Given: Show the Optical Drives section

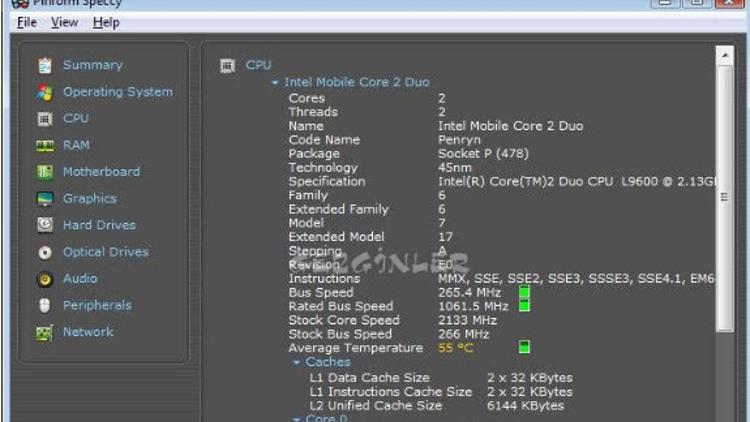Looking at the screenshot, I should (x=106, y=252).
